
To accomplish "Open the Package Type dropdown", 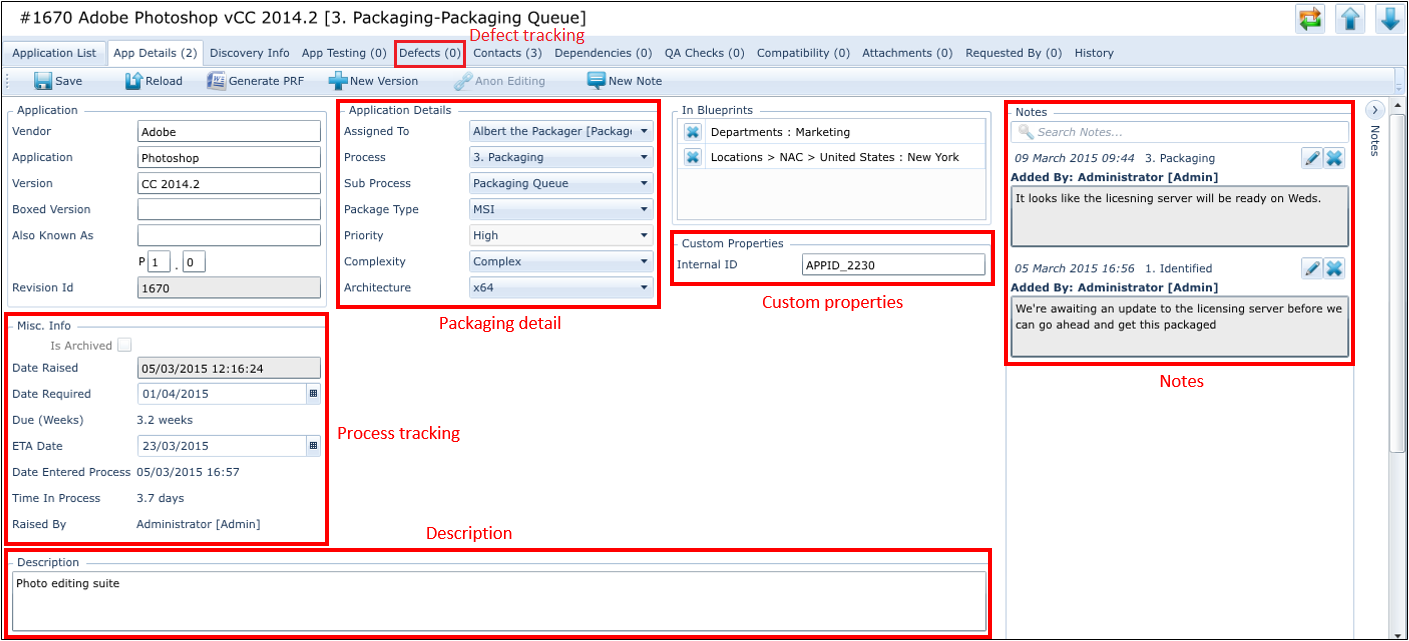I will (643, 209).
